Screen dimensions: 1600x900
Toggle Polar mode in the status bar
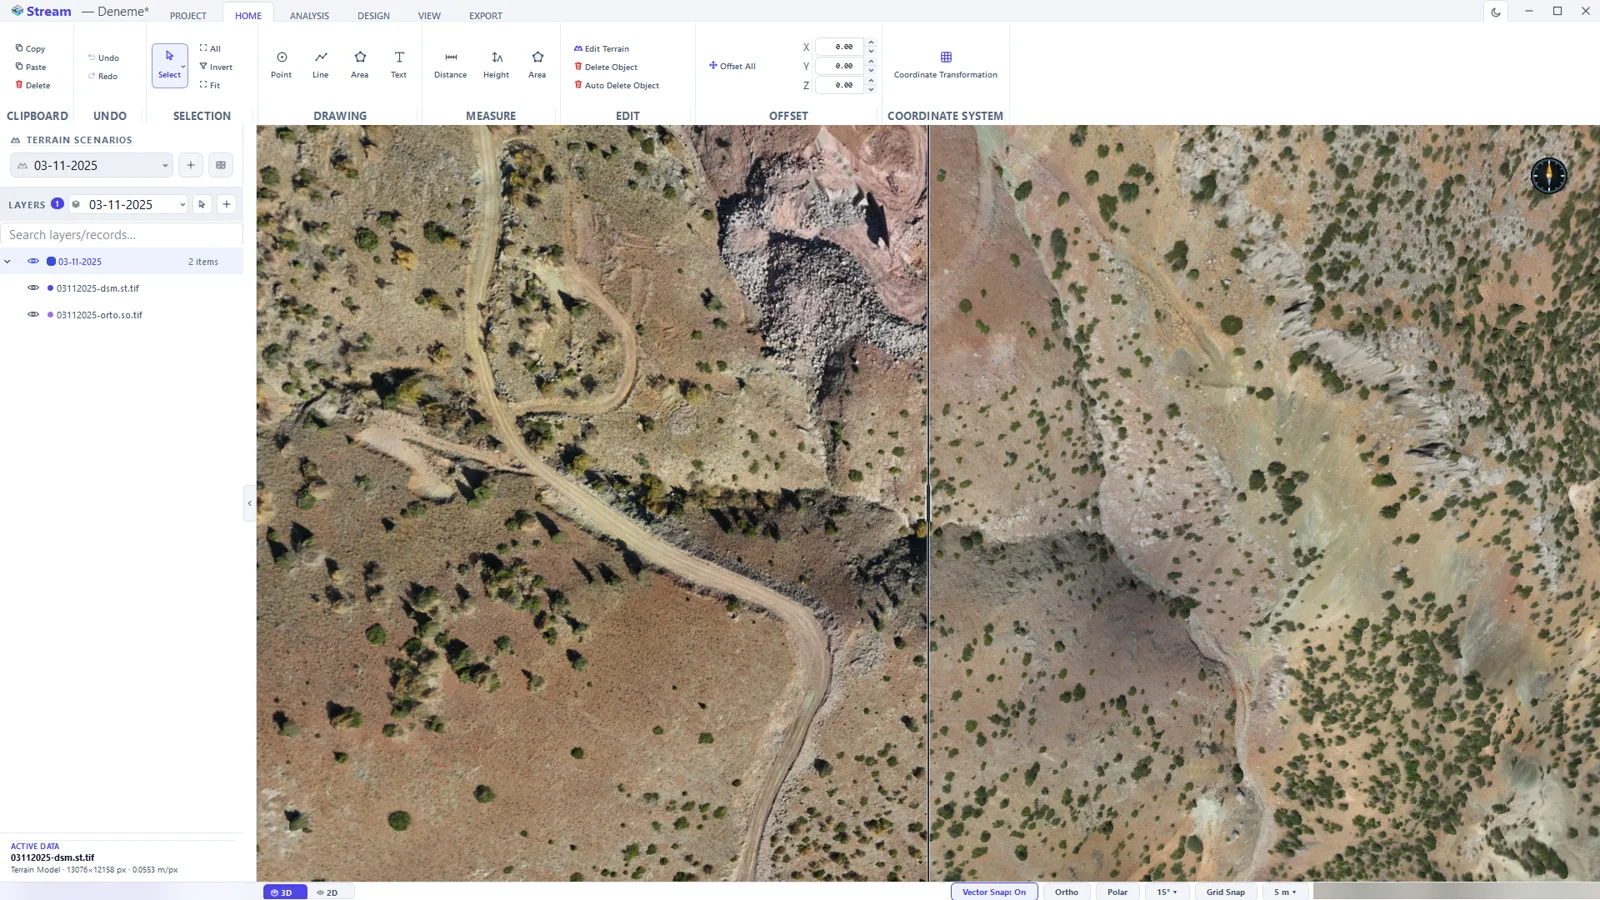[x=1117, y=892]
